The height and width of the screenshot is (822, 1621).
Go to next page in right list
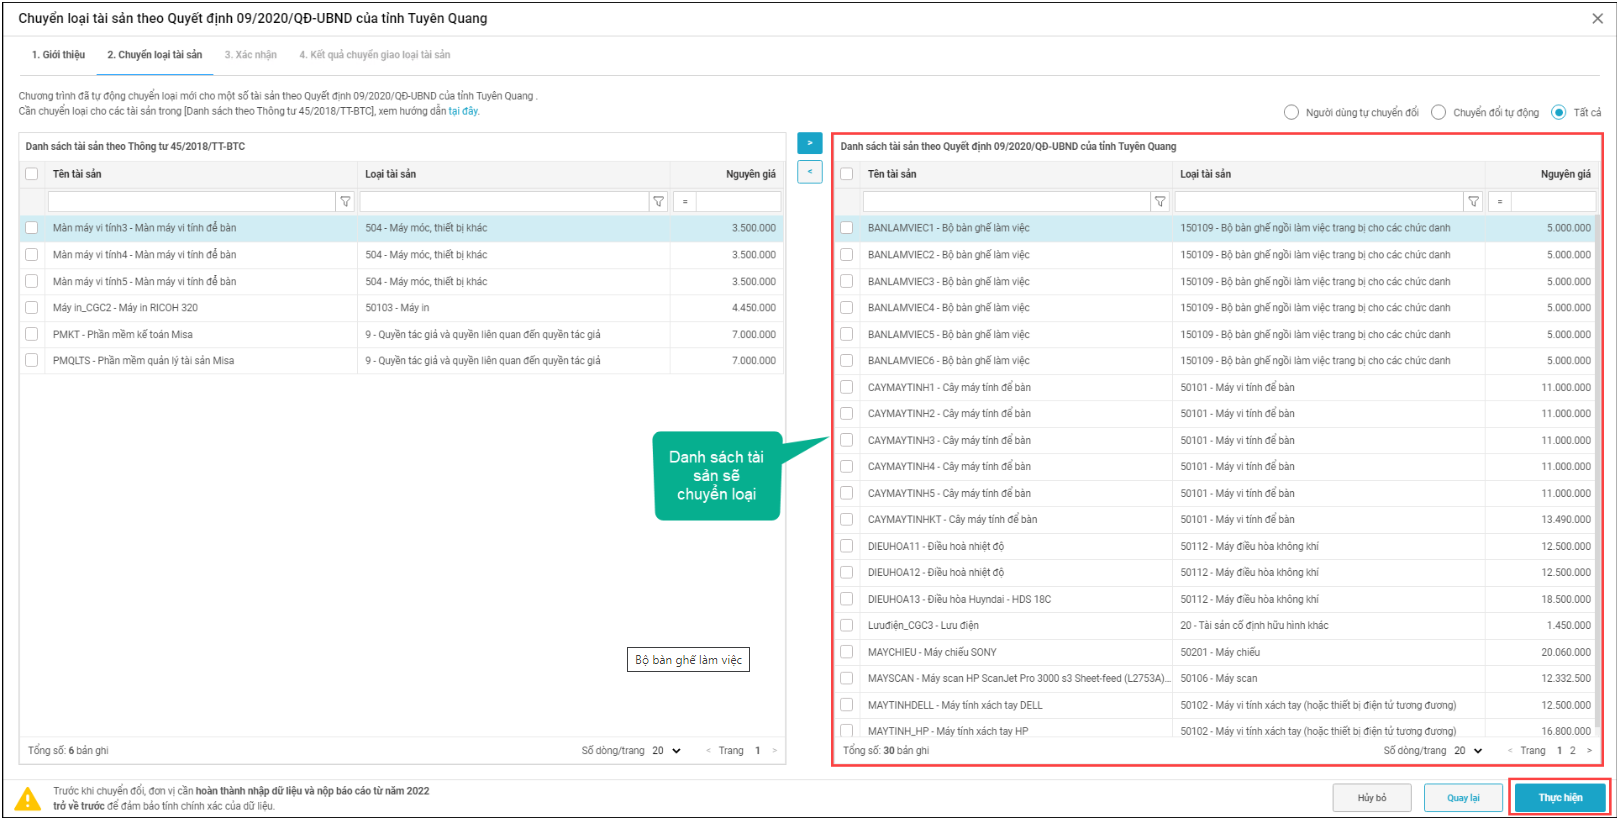[x=1589, y=751]
